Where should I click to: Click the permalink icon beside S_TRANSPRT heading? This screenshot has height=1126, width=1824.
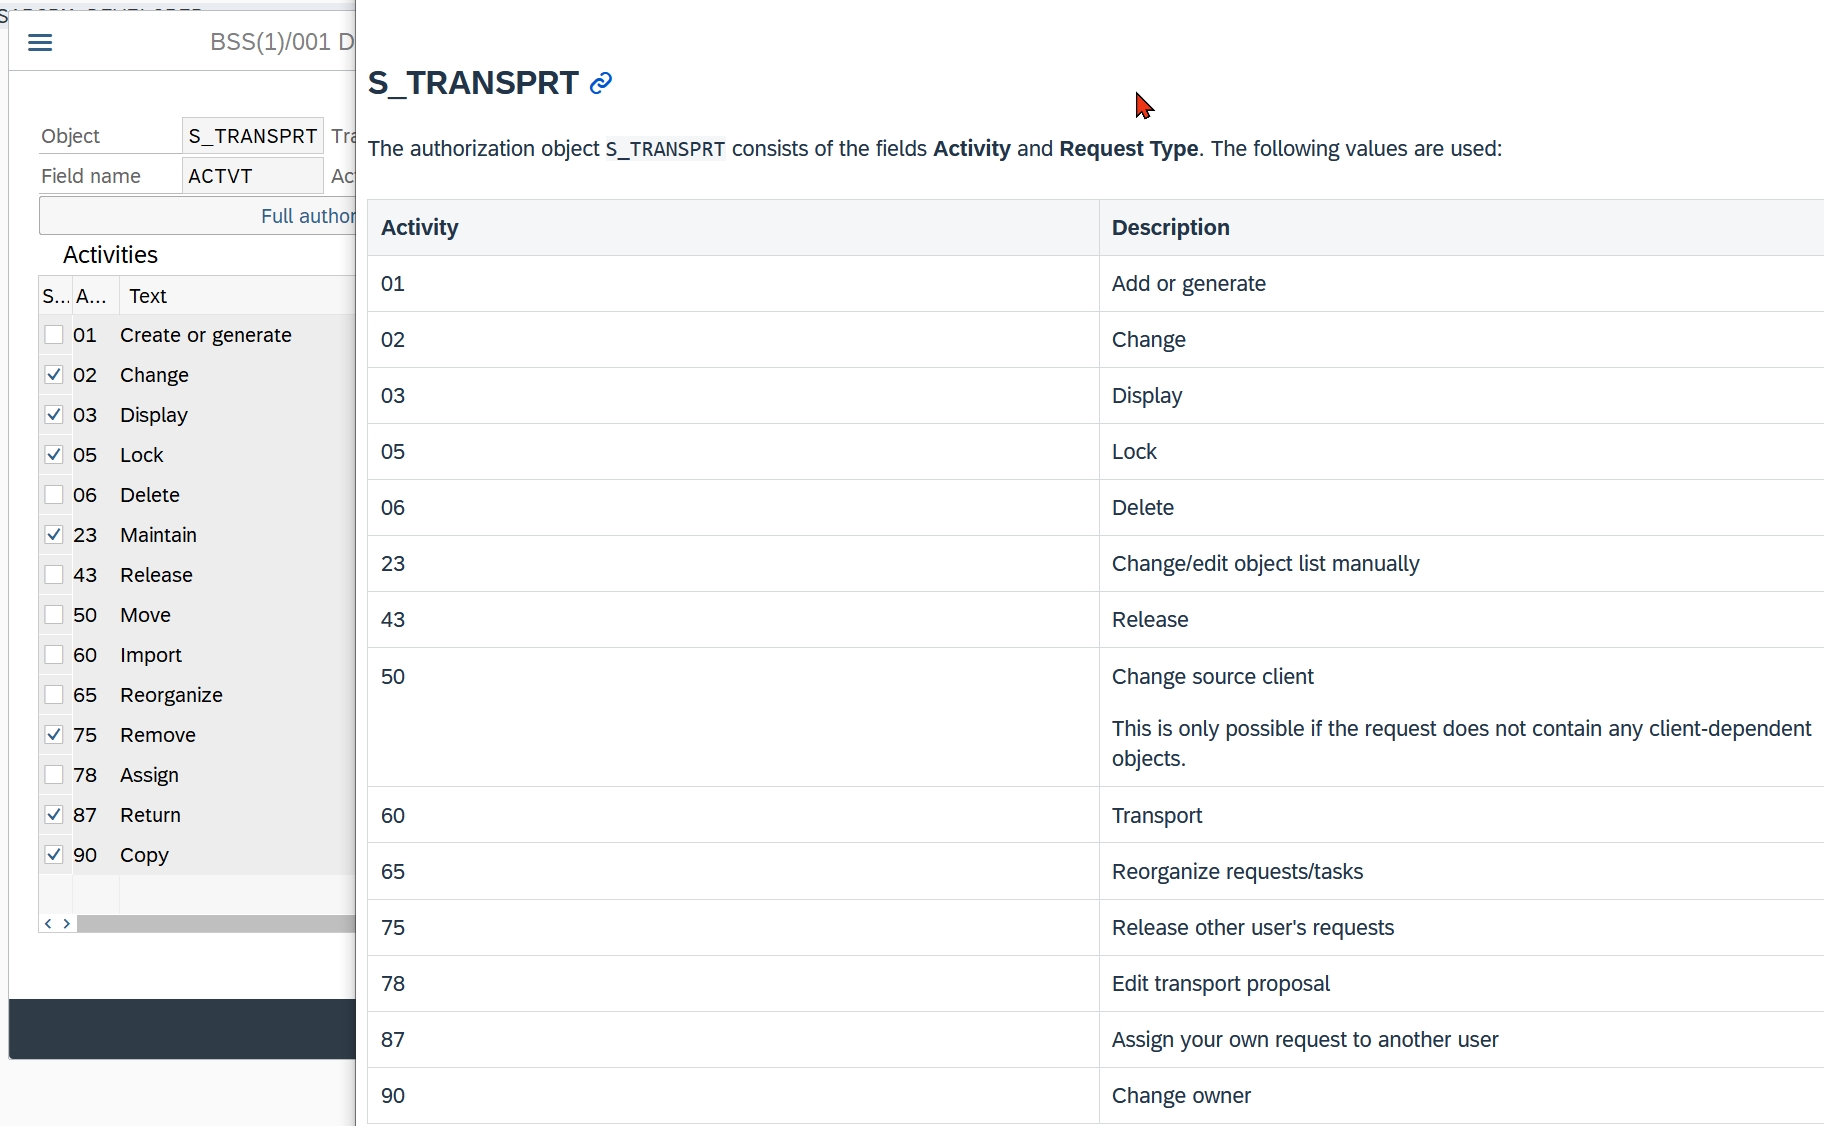pyautogui.click(x=601, y=83)
